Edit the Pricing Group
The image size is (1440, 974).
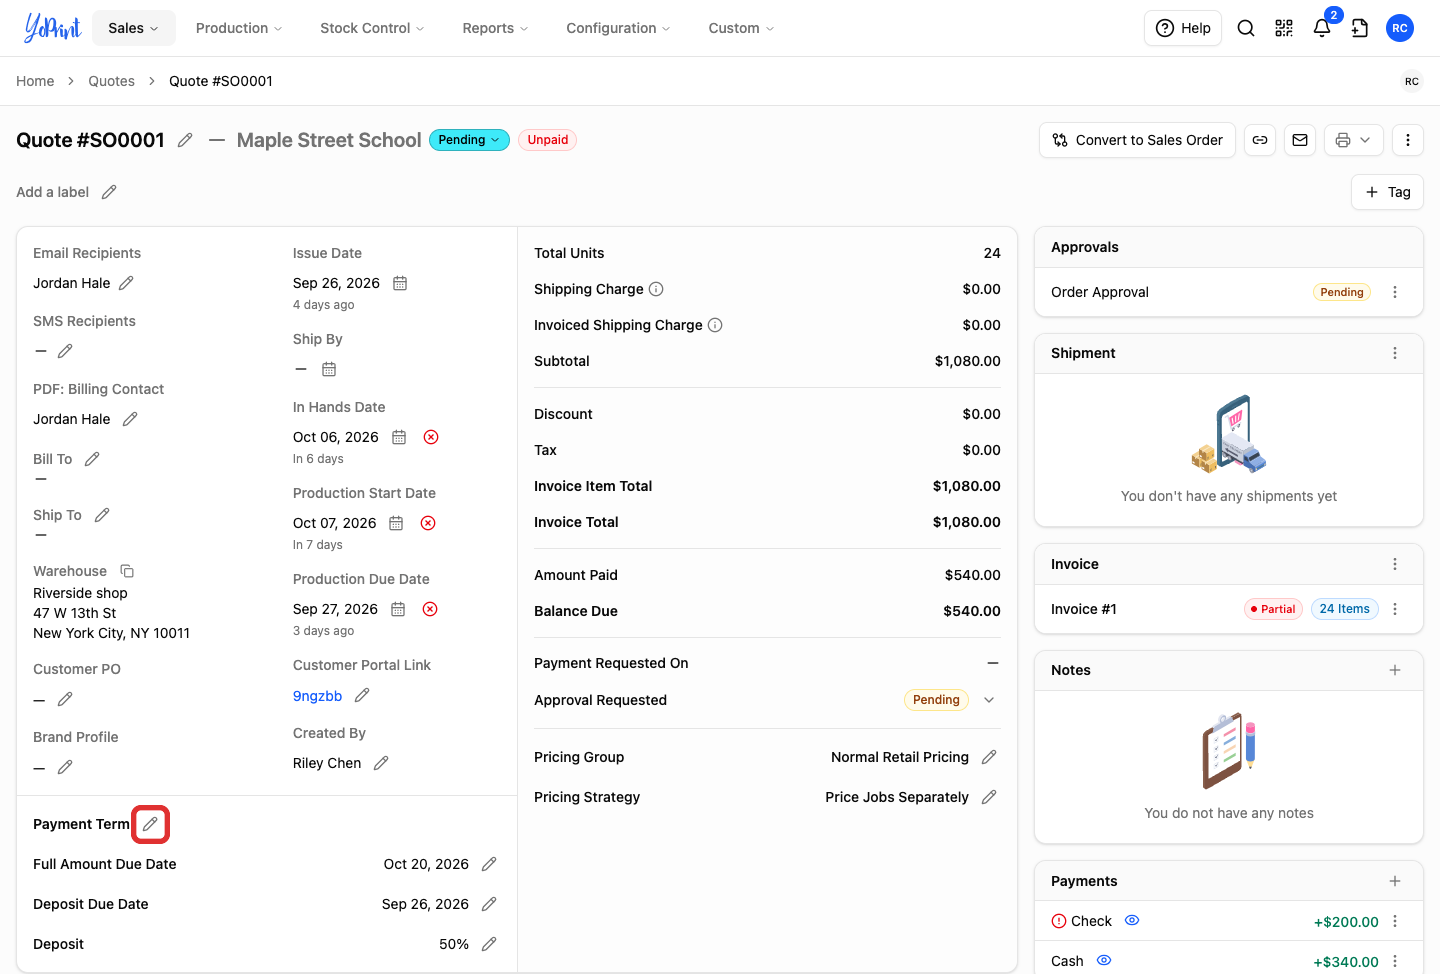[x=989, y=757]
